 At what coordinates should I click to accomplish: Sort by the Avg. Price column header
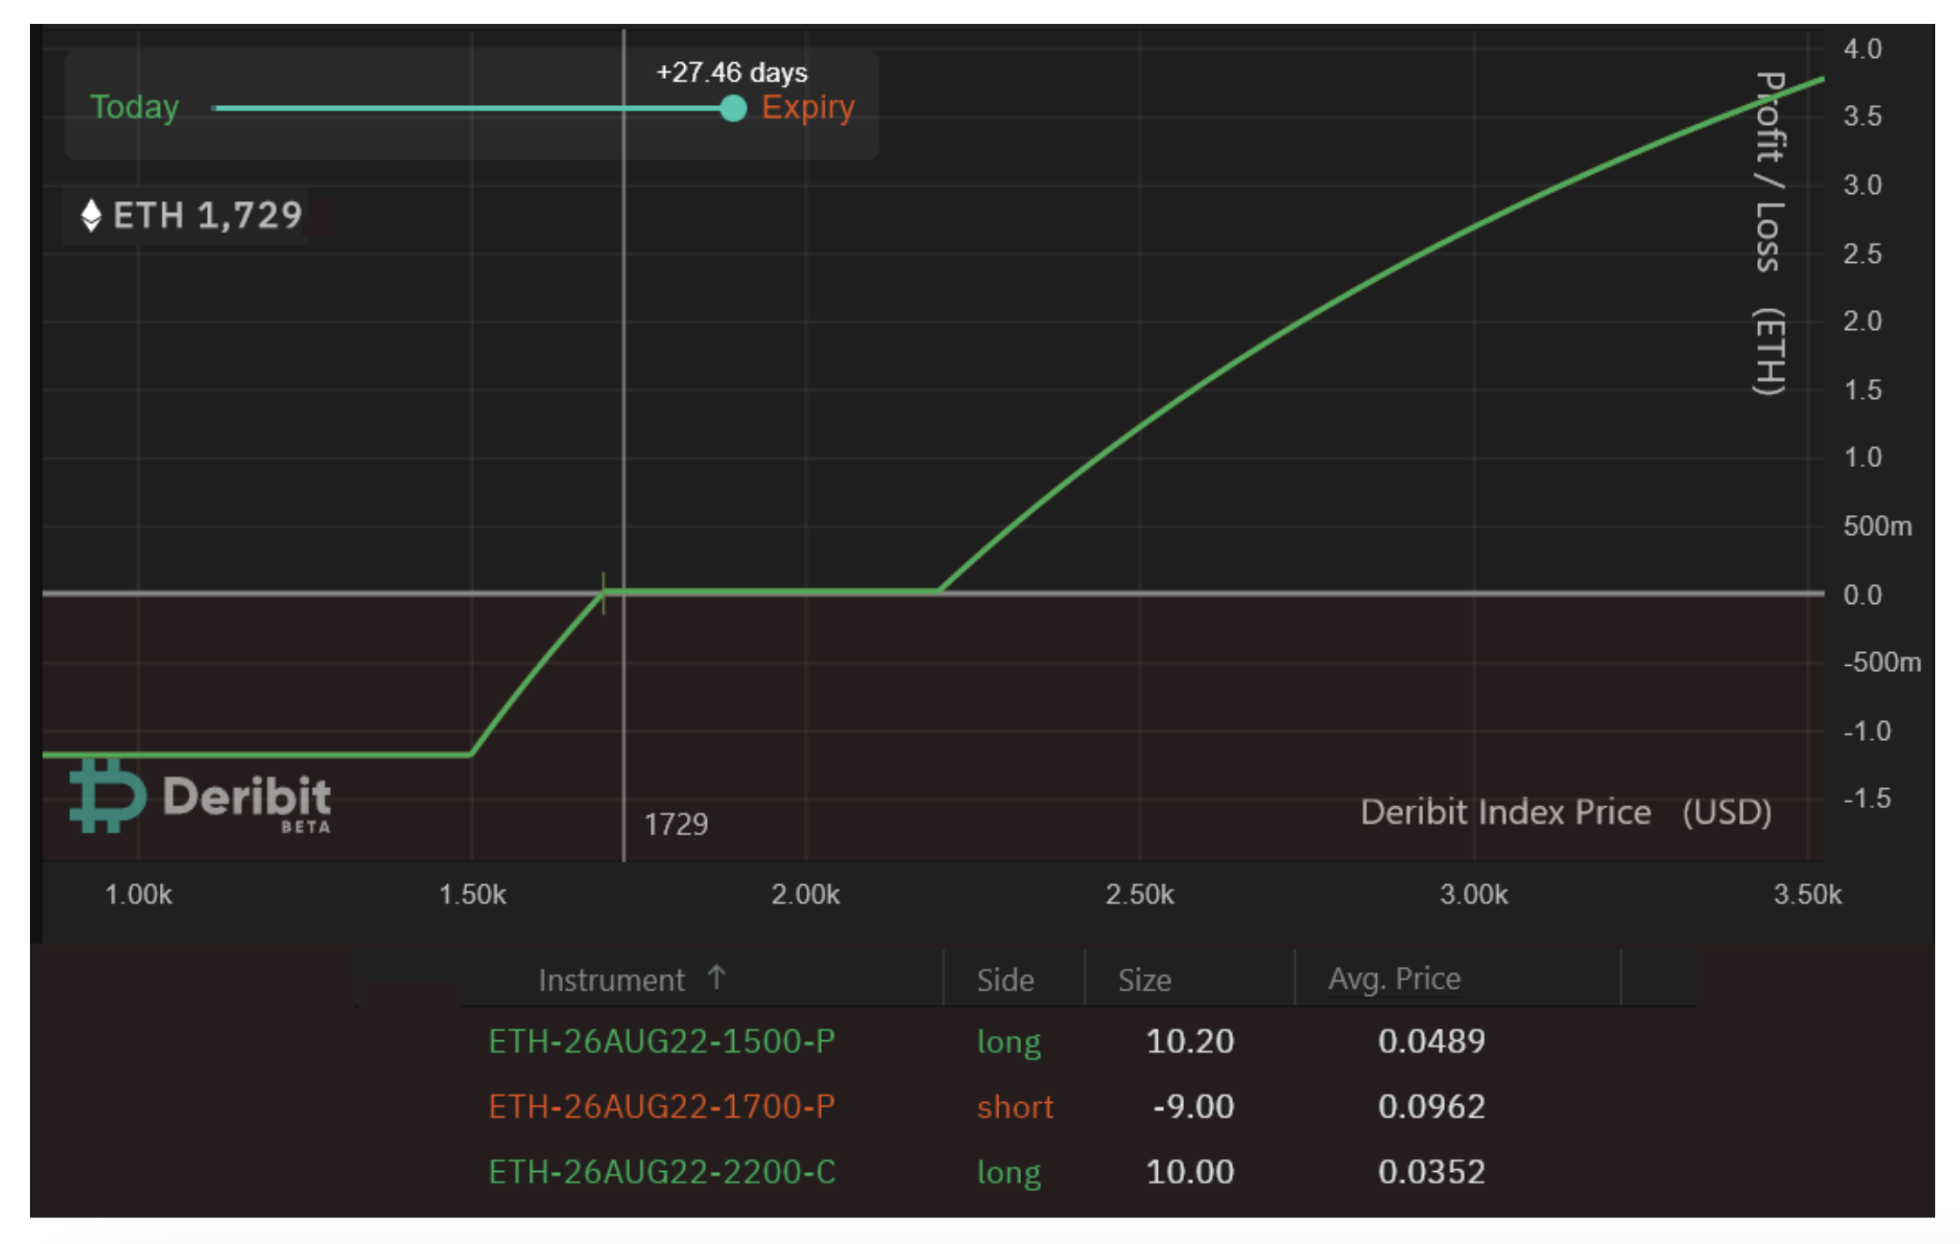click(1394, 978)
